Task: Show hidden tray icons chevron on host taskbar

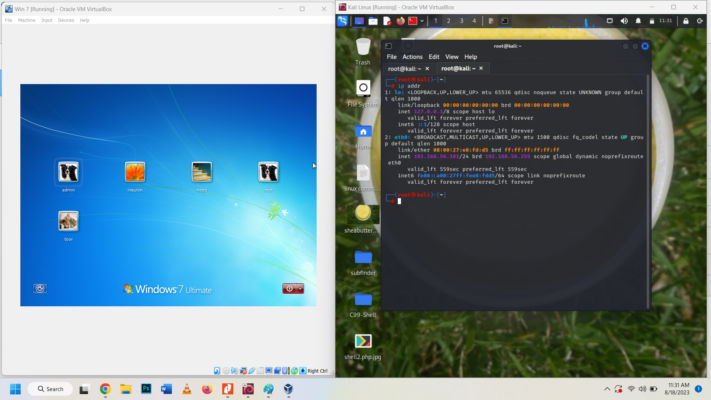Action: (607, 389)
